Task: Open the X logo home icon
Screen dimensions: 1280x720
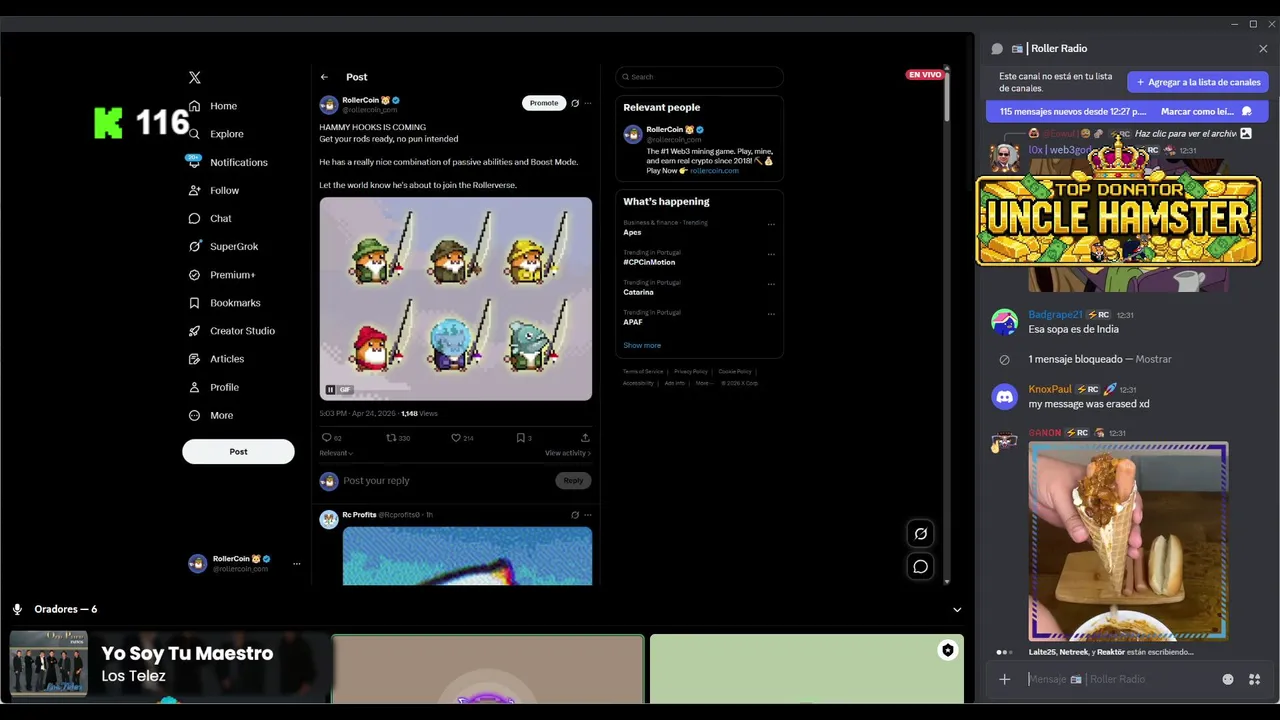Action: tap(195, 77)
